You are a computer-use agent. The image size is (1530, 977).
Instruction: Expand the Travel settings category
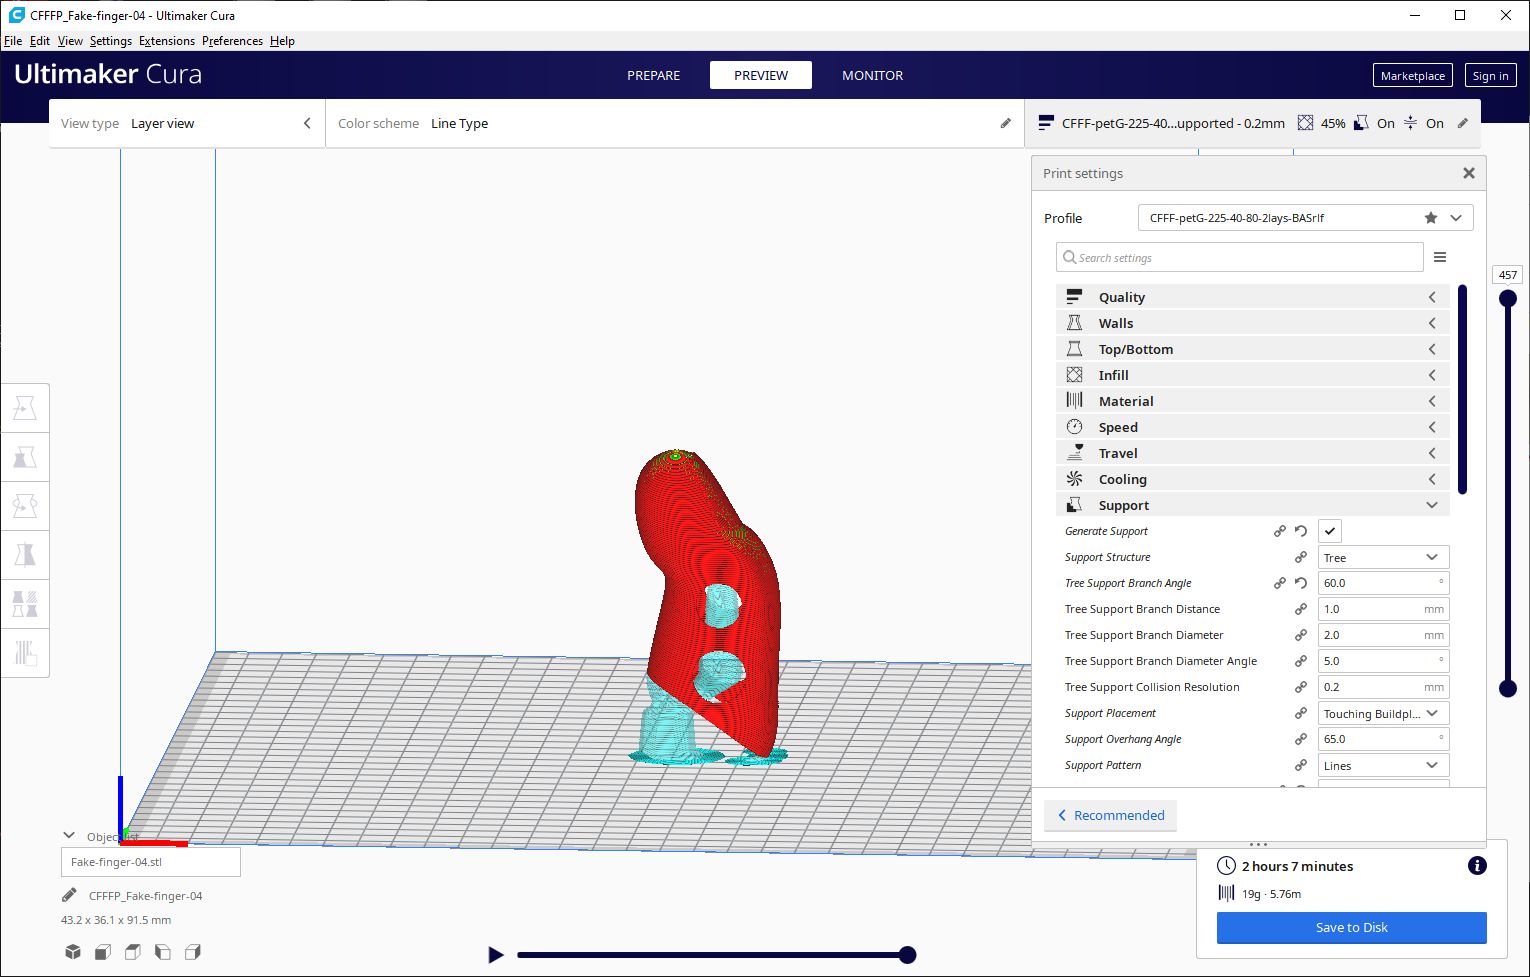click(1252, 453)
